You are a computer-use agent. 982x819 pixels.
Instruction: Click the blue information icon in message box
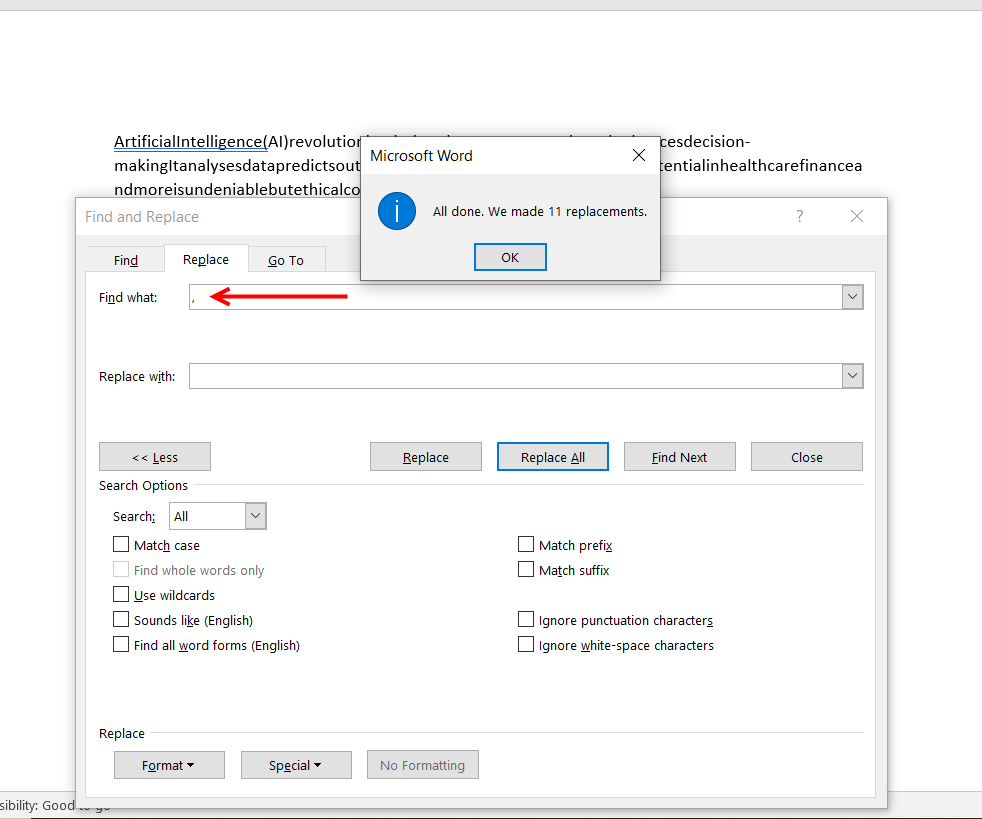tap(397, 212)
